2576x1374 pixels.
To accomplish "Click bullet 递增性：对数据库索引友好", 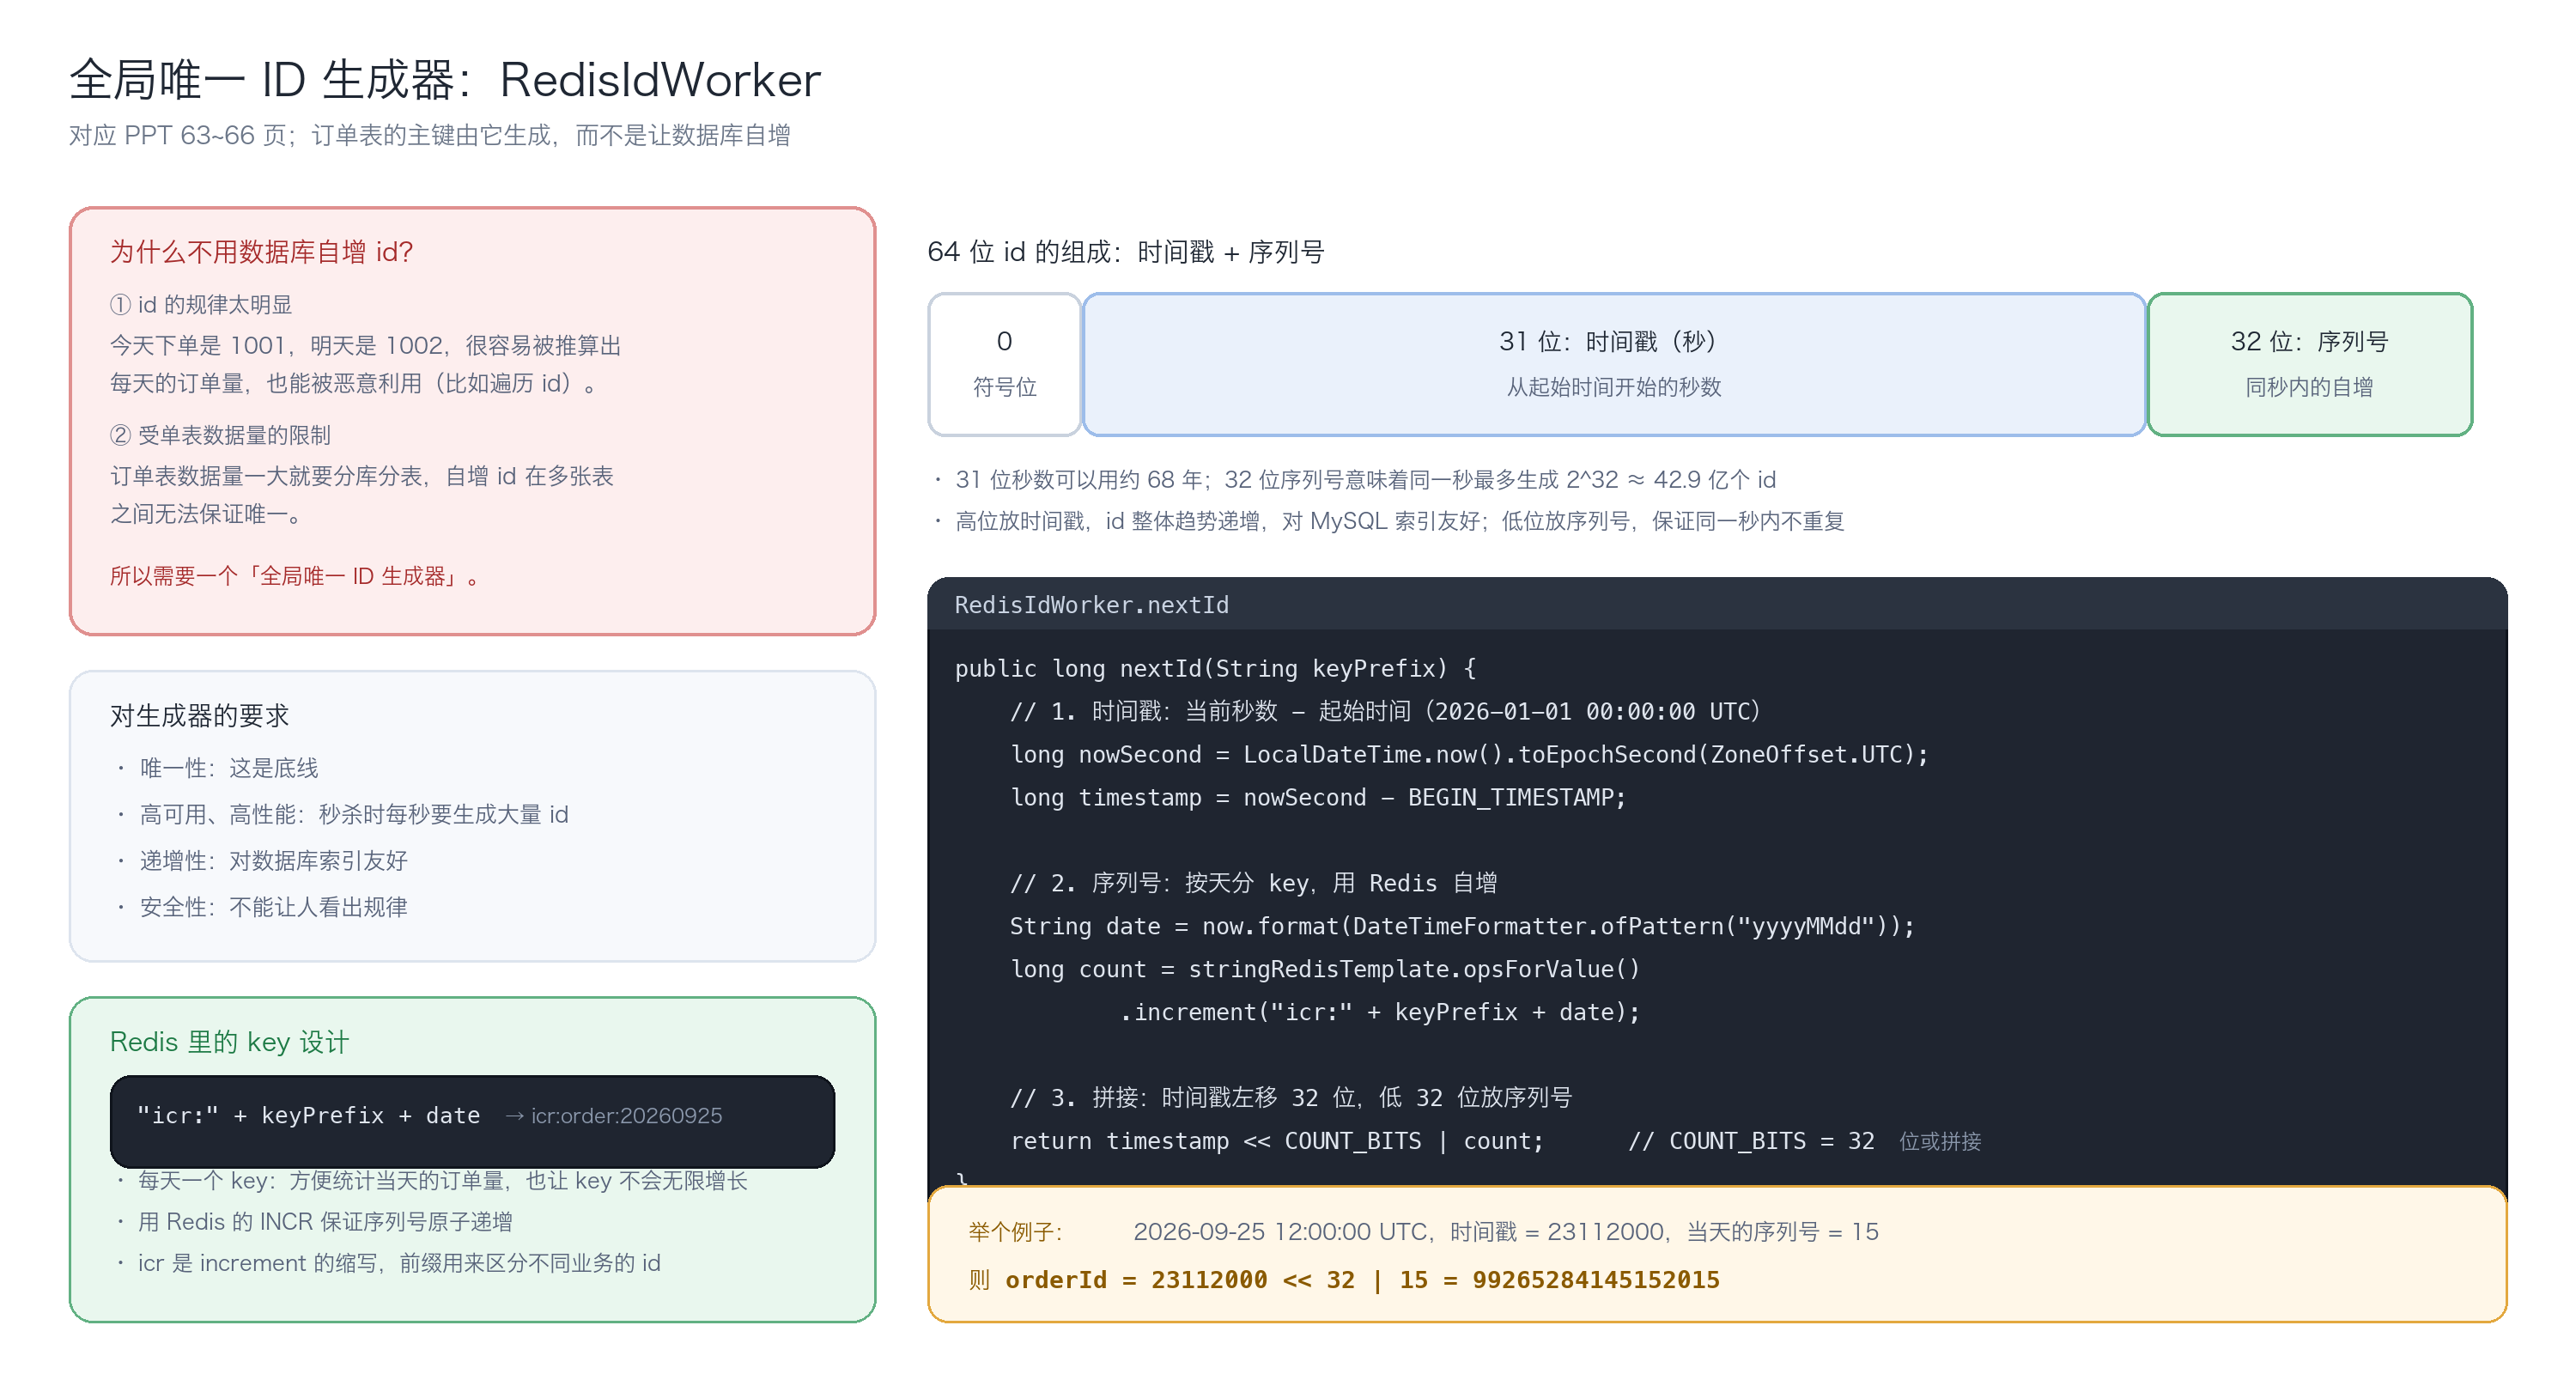I will (273, 860).
